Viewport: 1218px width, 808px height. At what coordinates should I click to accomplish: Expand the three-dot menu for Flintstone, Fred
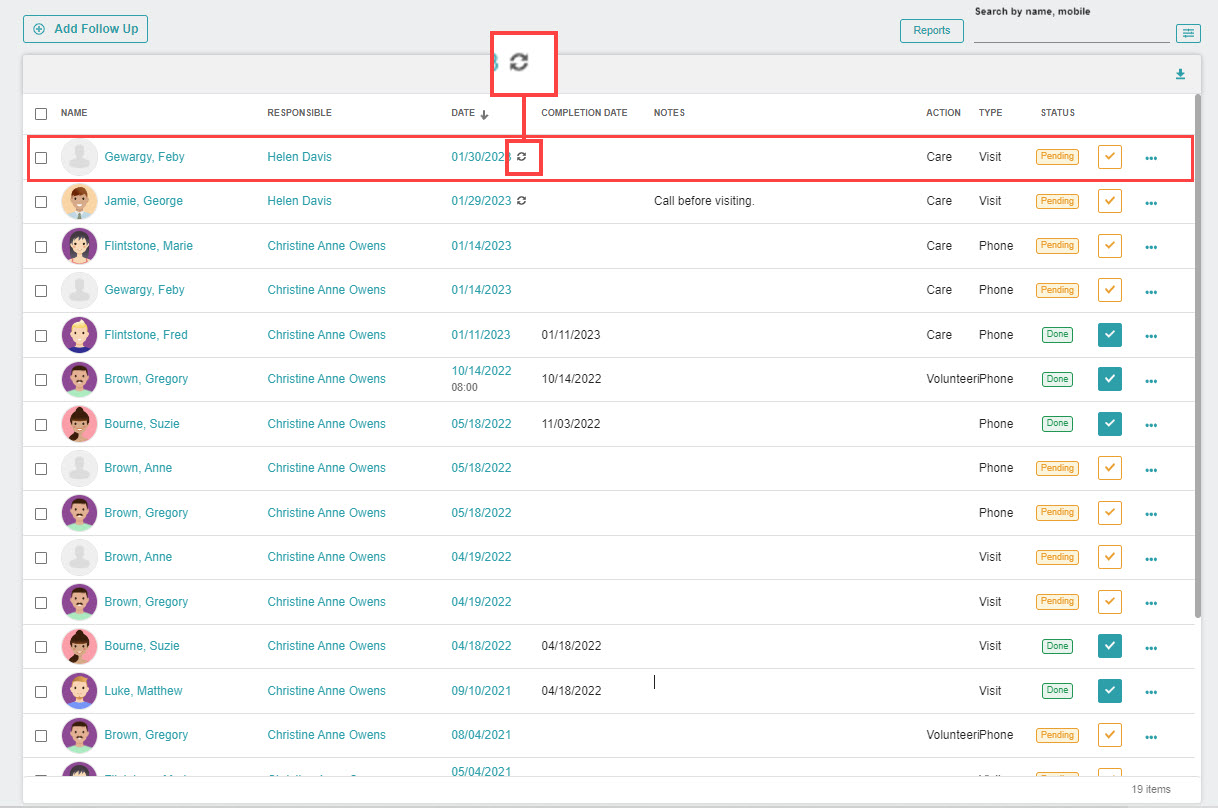pos(1151,336)
